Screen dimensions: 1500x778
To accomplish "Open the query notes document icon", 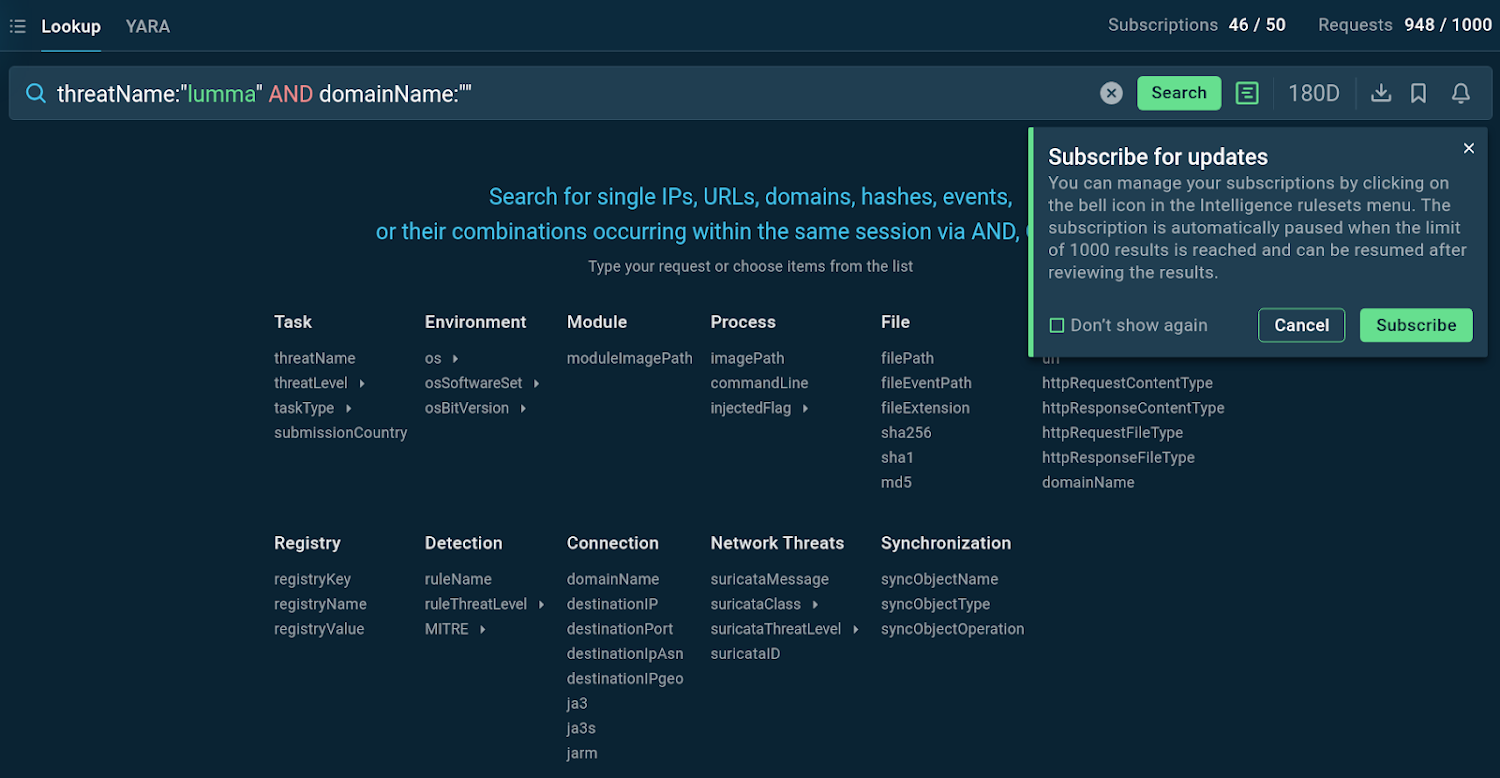I will click(x=1247, y=93).
